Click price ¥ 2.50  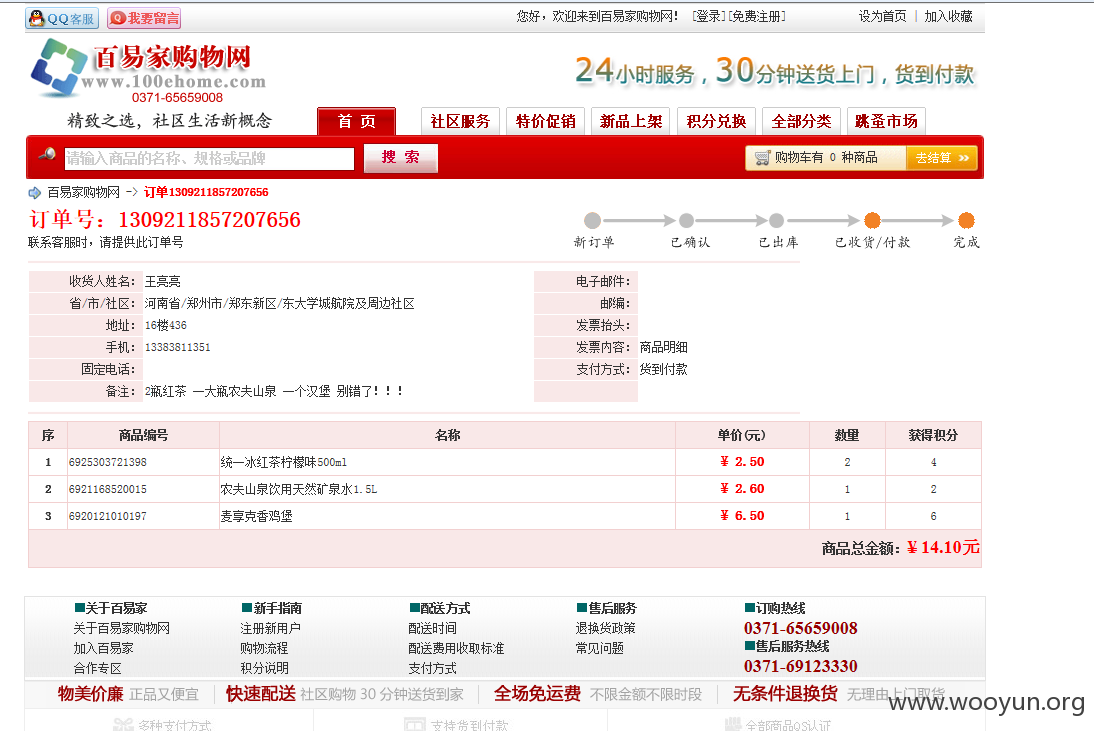(x=742, y=462)
